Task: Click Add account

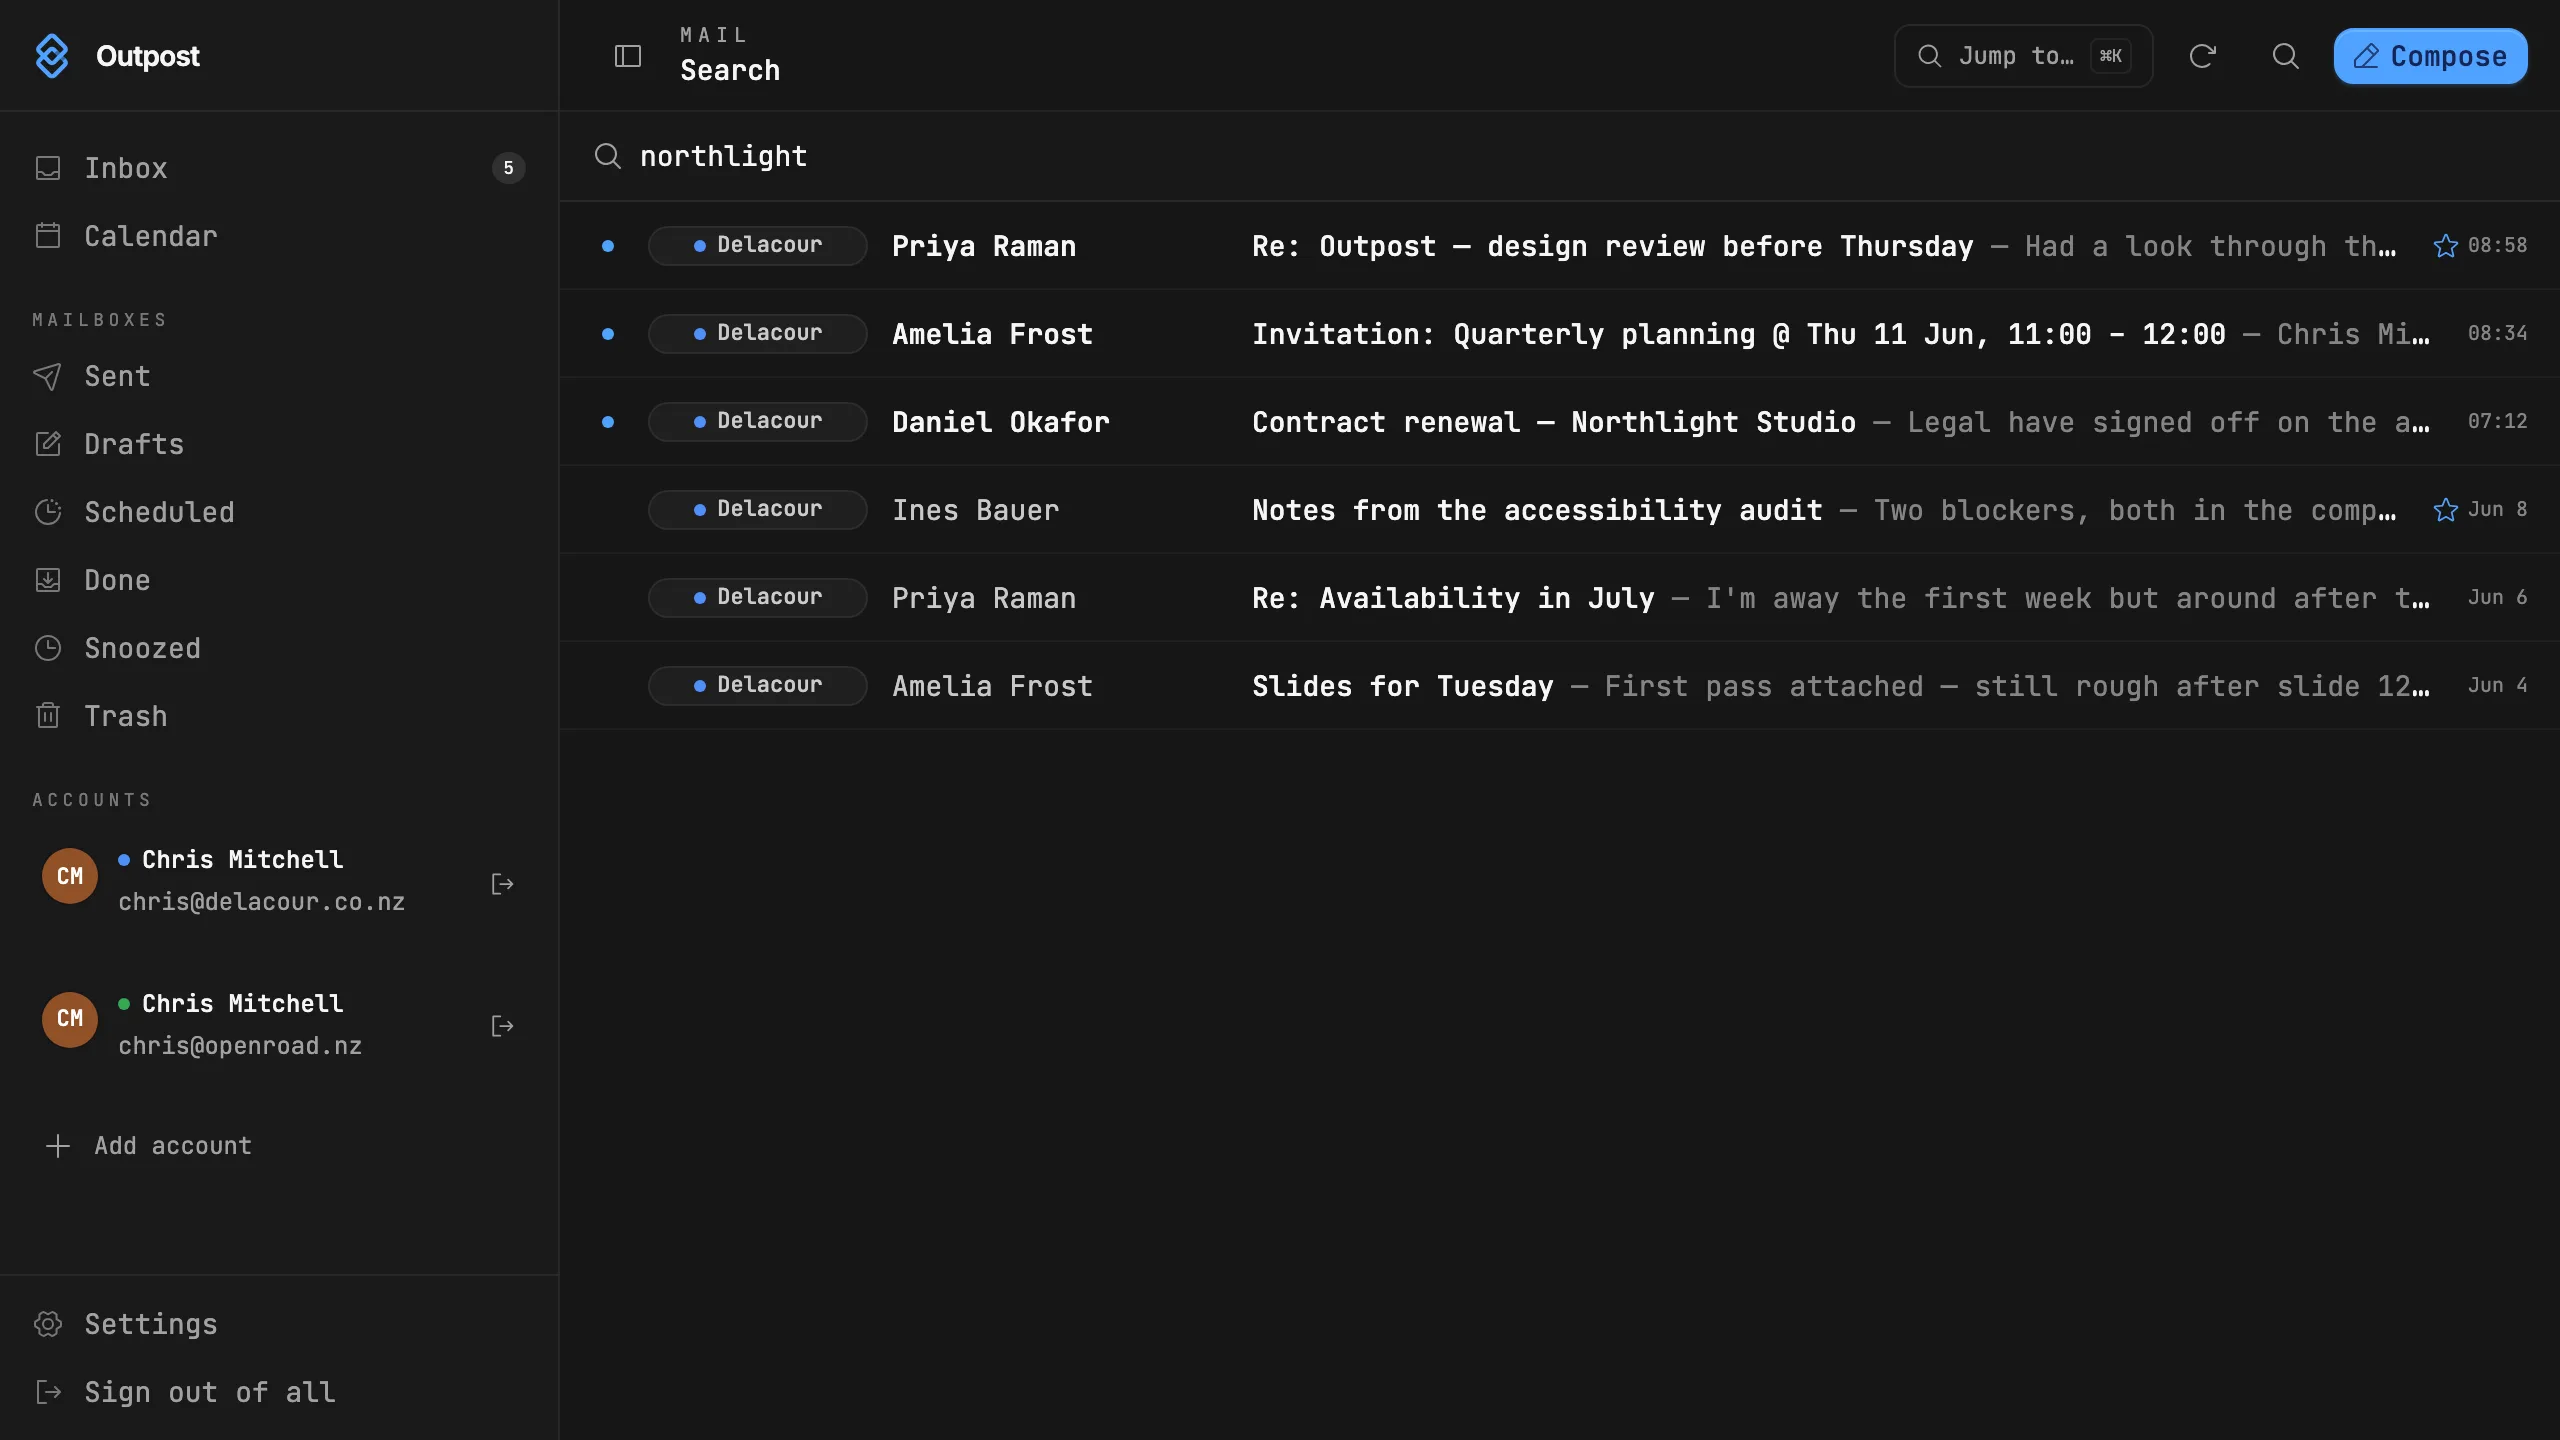Action: [x=150, y=1146]
